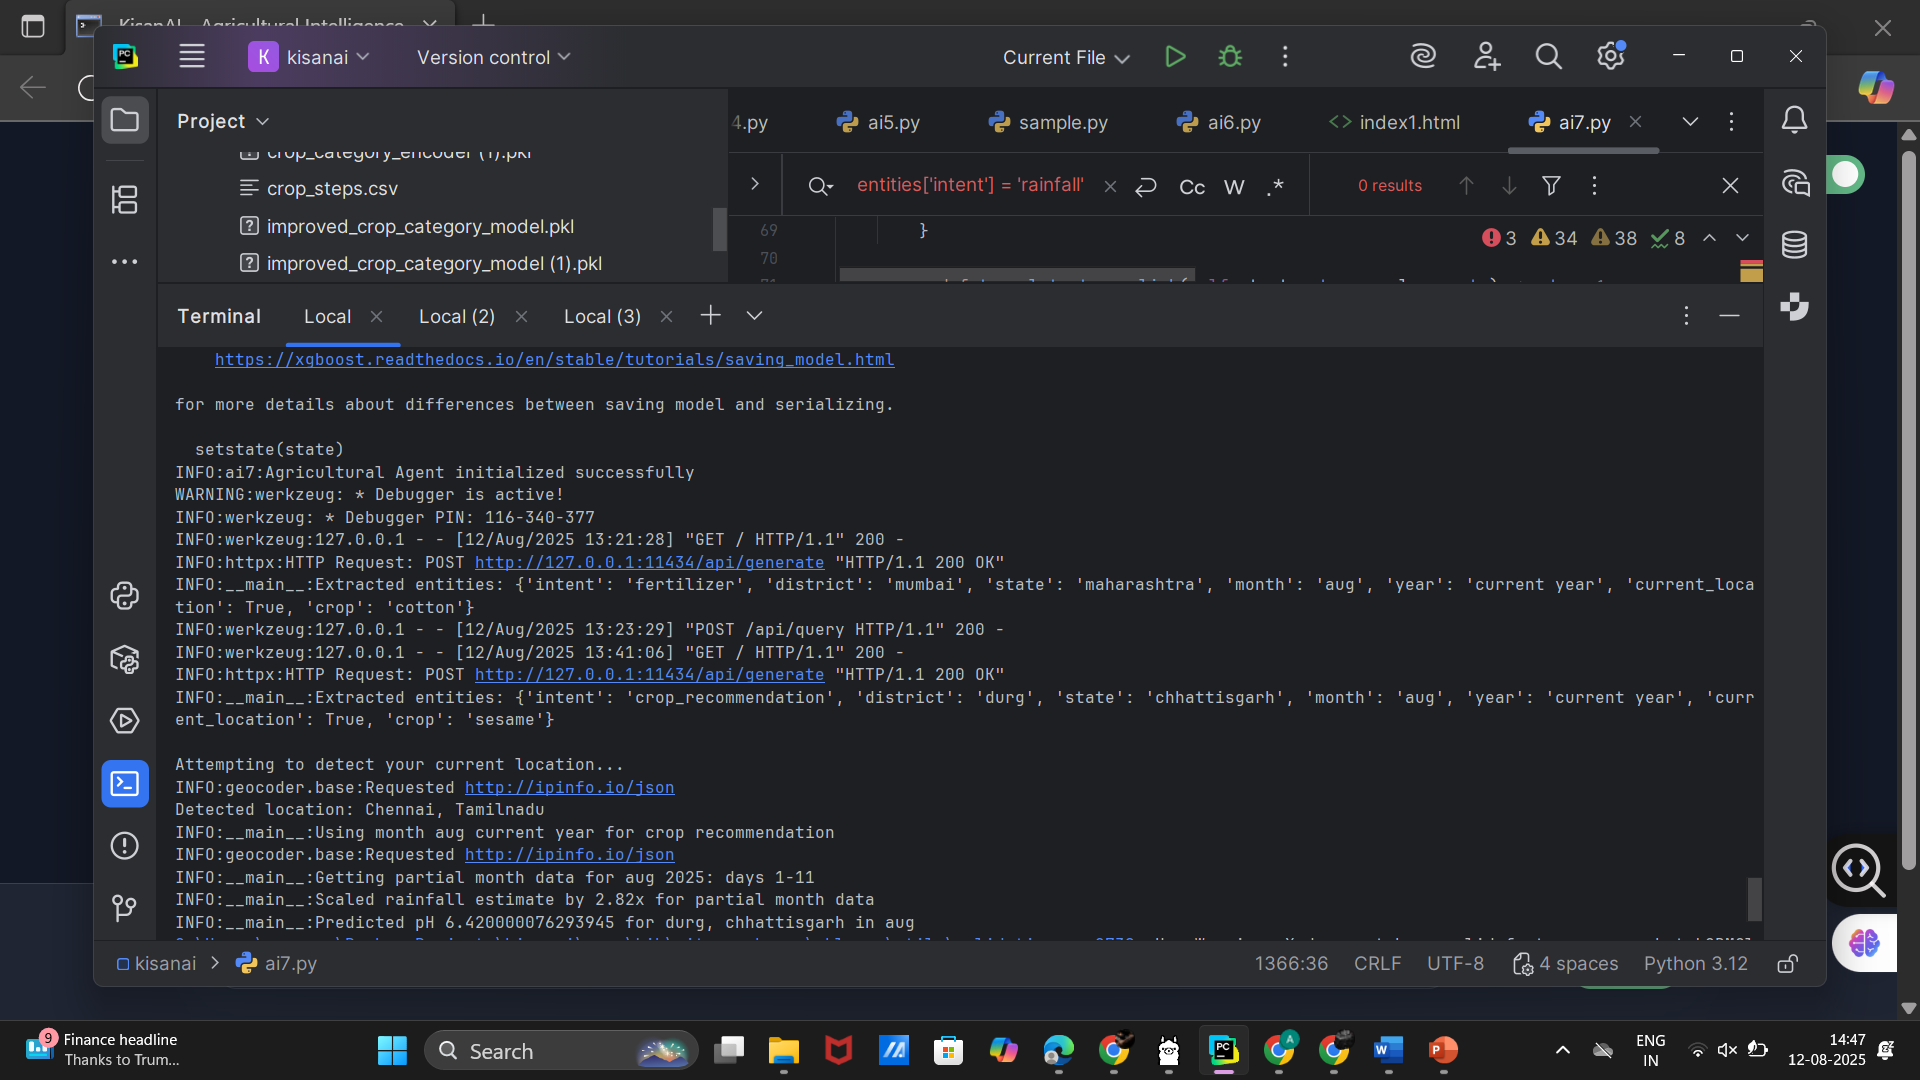Image resolution: width=1920 pixels, height=1080 pixels.
Task: Run the current file with the play icon
Action: (x=1175, y=57)
